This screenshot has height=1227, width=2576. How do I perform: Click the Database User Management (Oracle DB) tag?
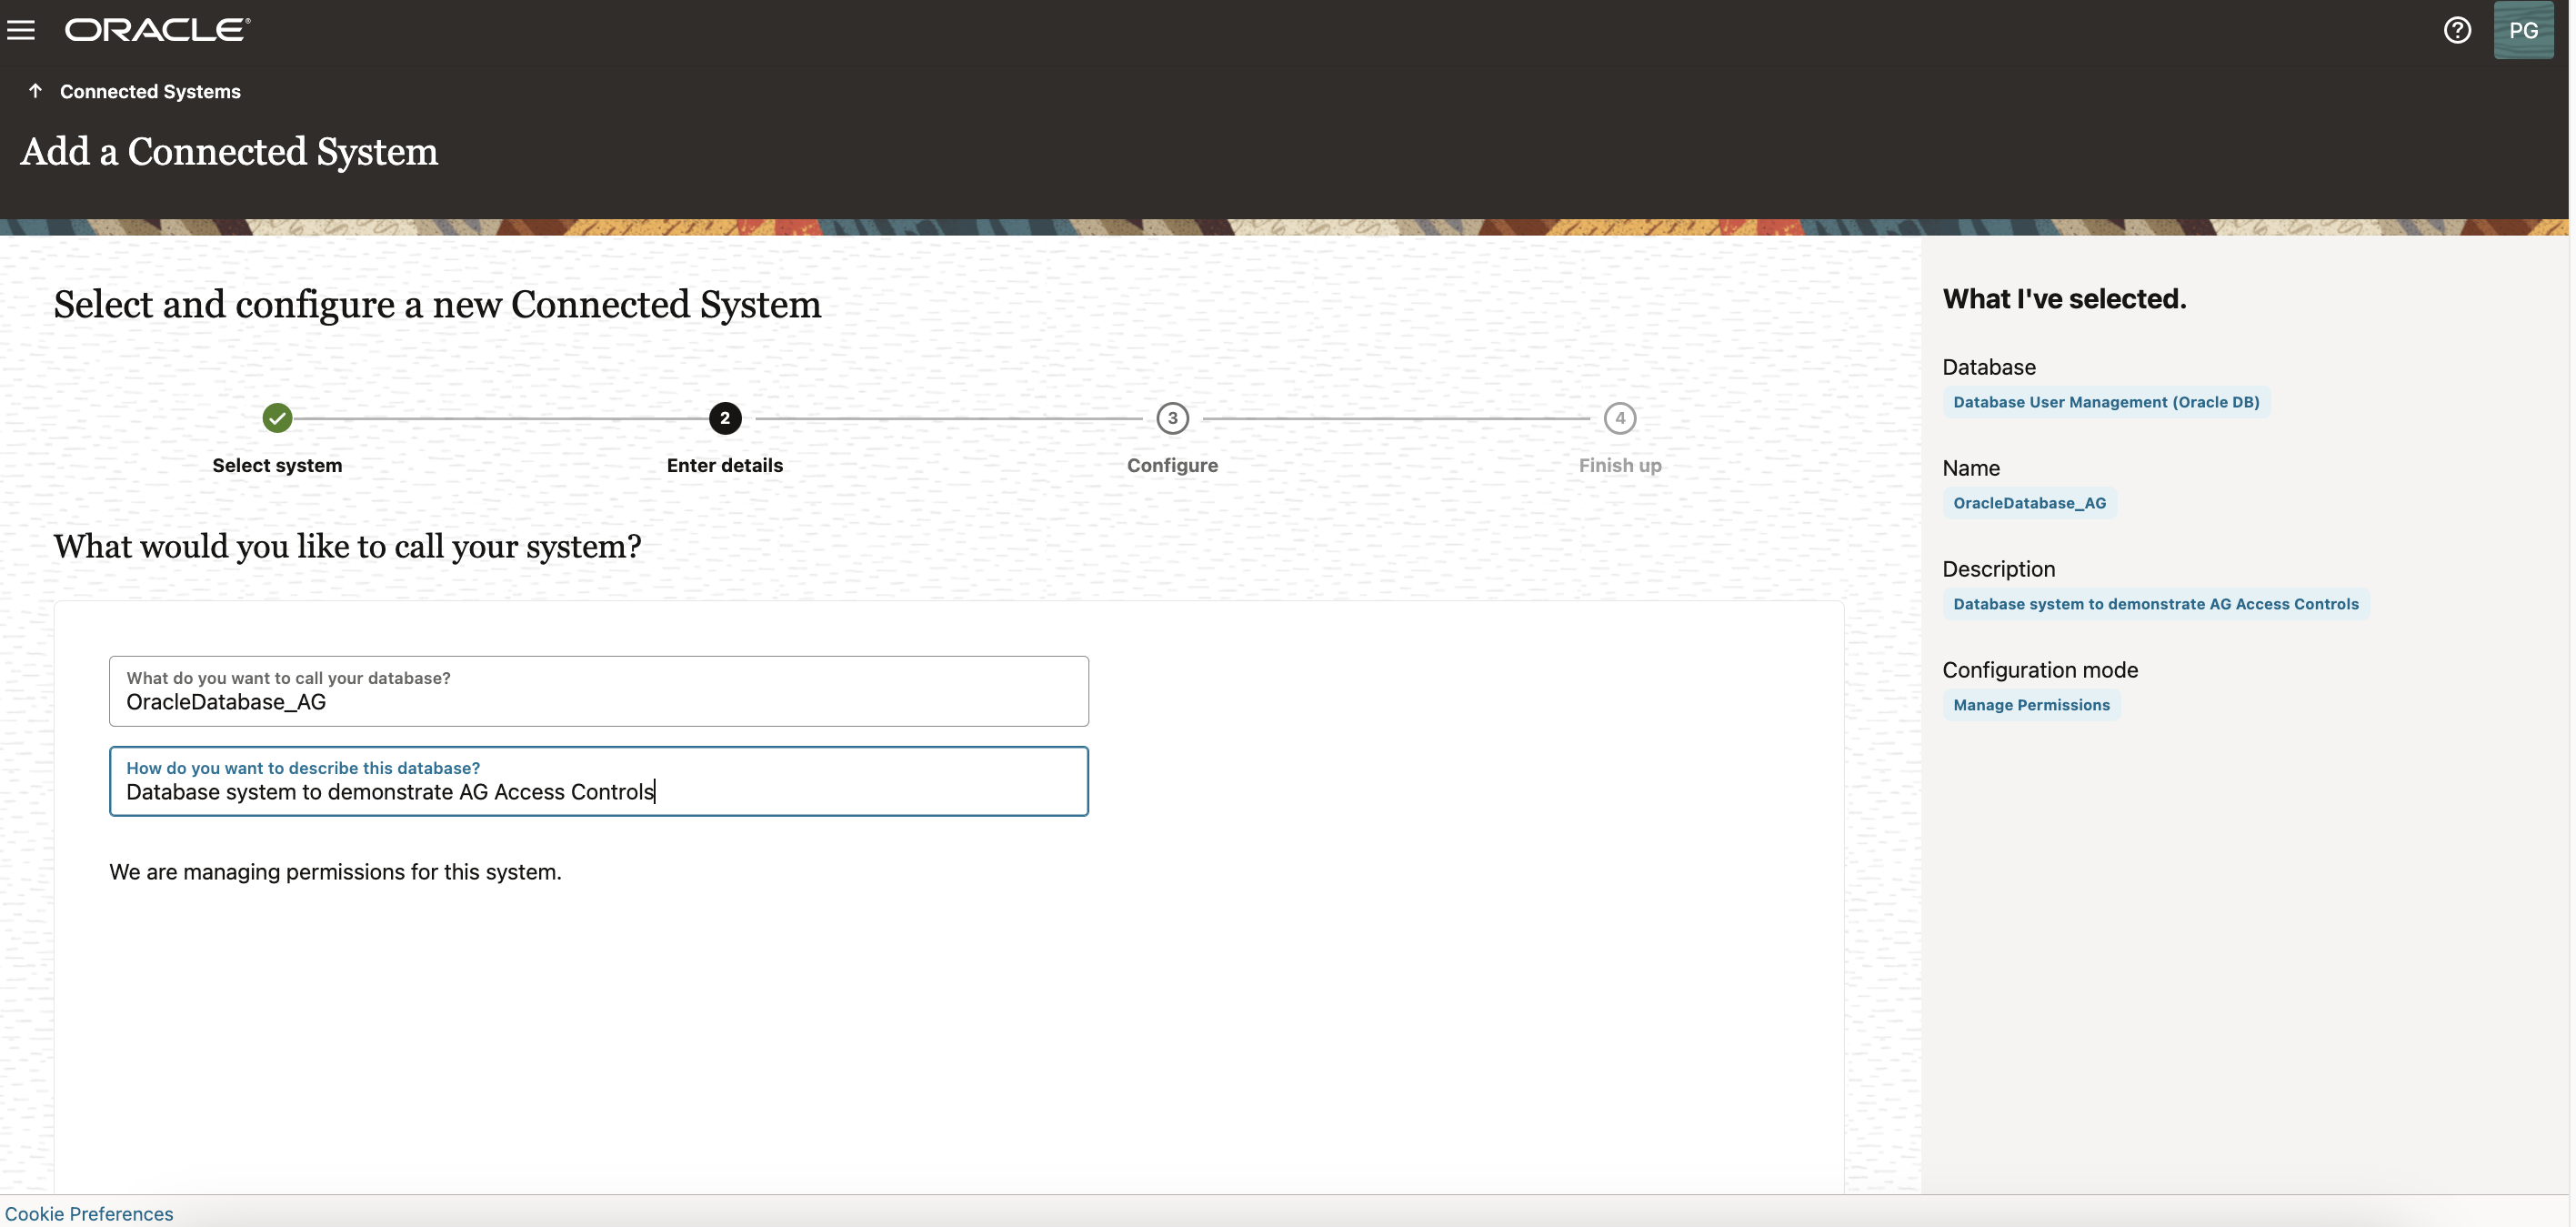[2105, 402]
